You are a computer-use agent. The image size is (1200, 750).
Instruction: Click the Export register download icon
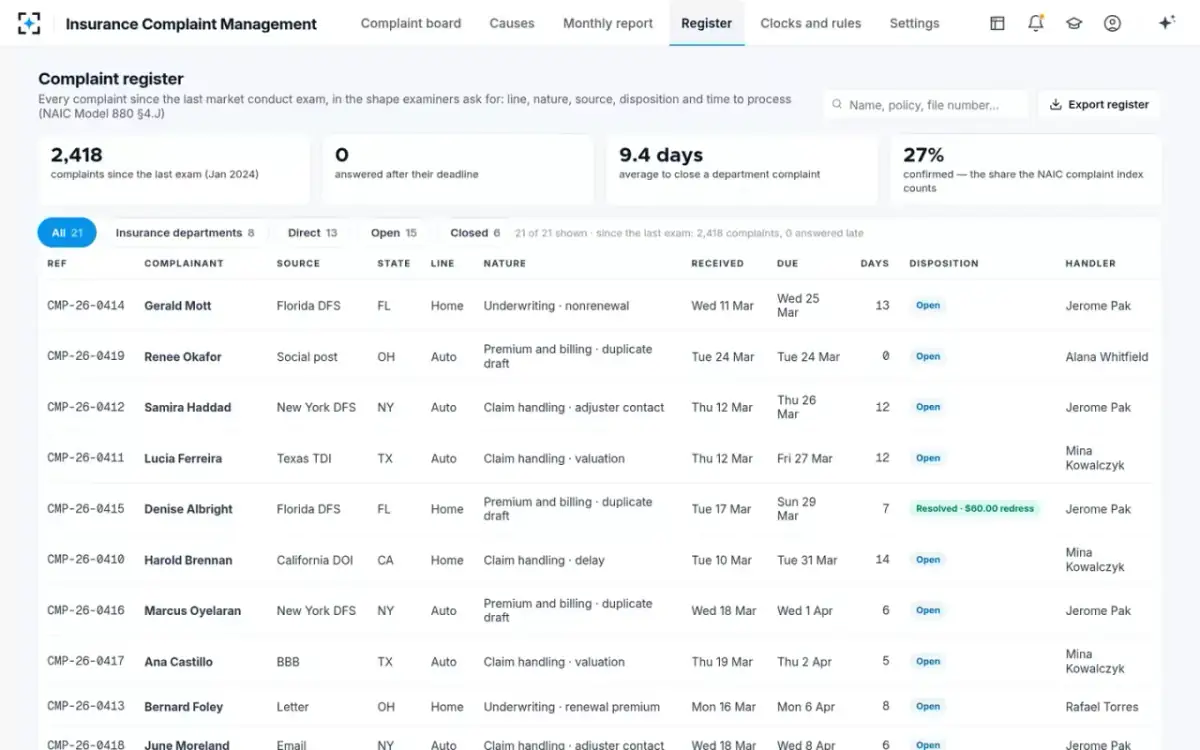[x=1055, y=105]
